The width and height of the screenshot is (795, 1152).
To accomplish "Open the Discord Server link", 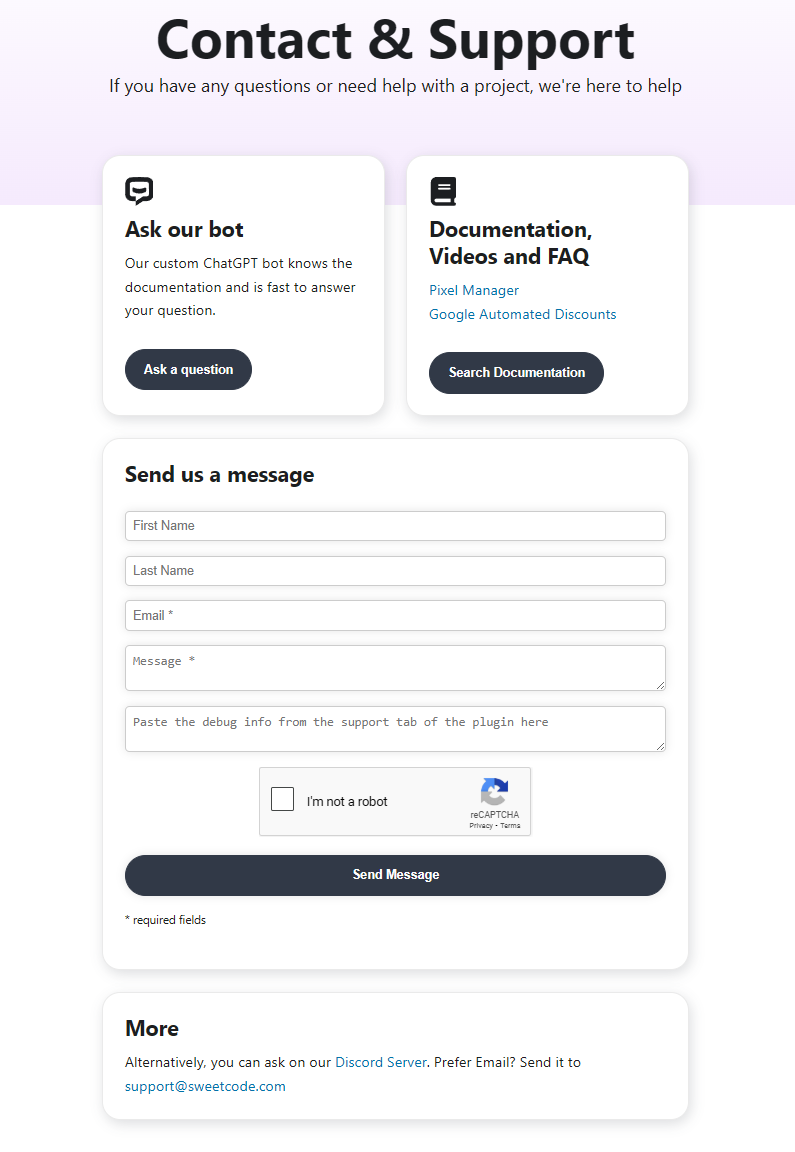I will pos(380,1062).
